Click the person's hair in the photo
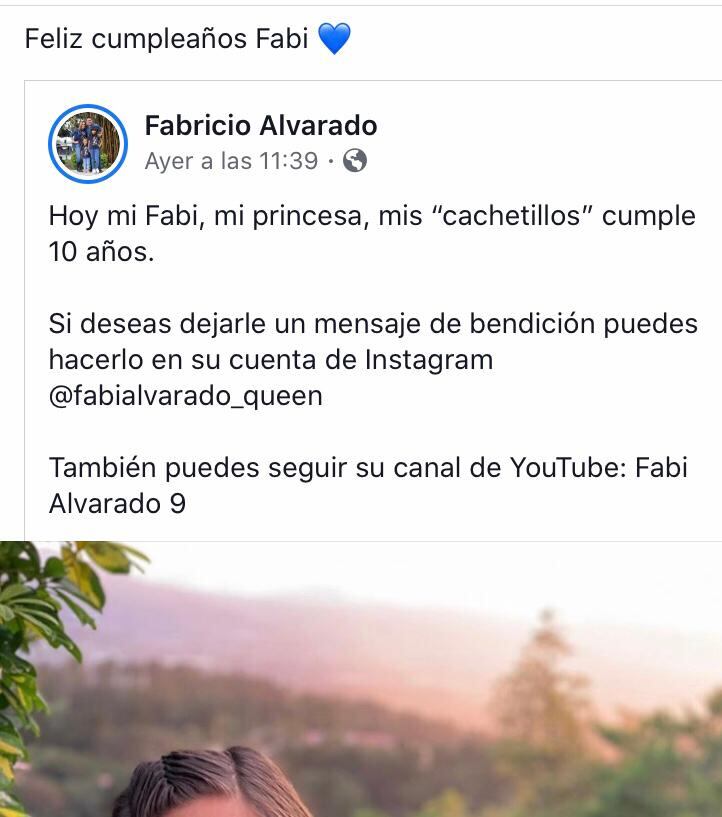722x817 pixels. point(214,782)
